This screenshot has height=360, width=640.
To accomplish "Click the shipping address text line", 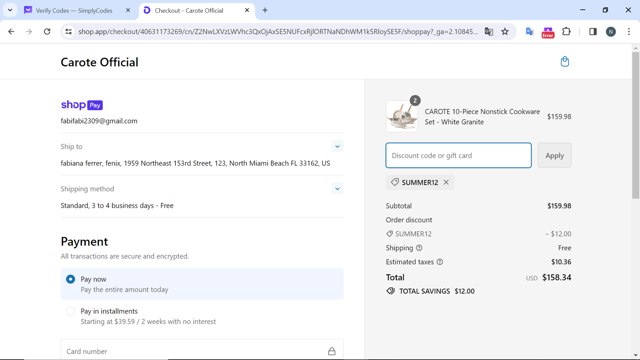I will click(x=195, y=163).
